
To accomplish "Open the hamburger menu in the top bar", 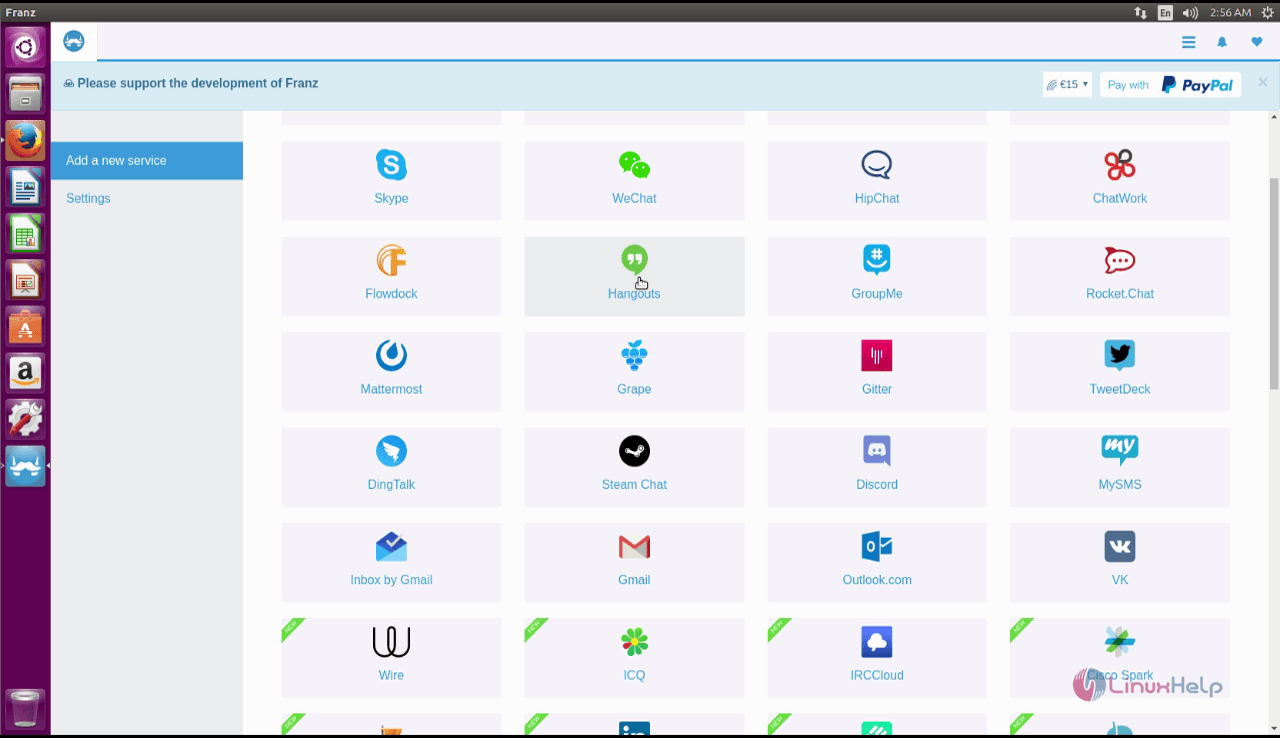I will (x=1188, y=42).
